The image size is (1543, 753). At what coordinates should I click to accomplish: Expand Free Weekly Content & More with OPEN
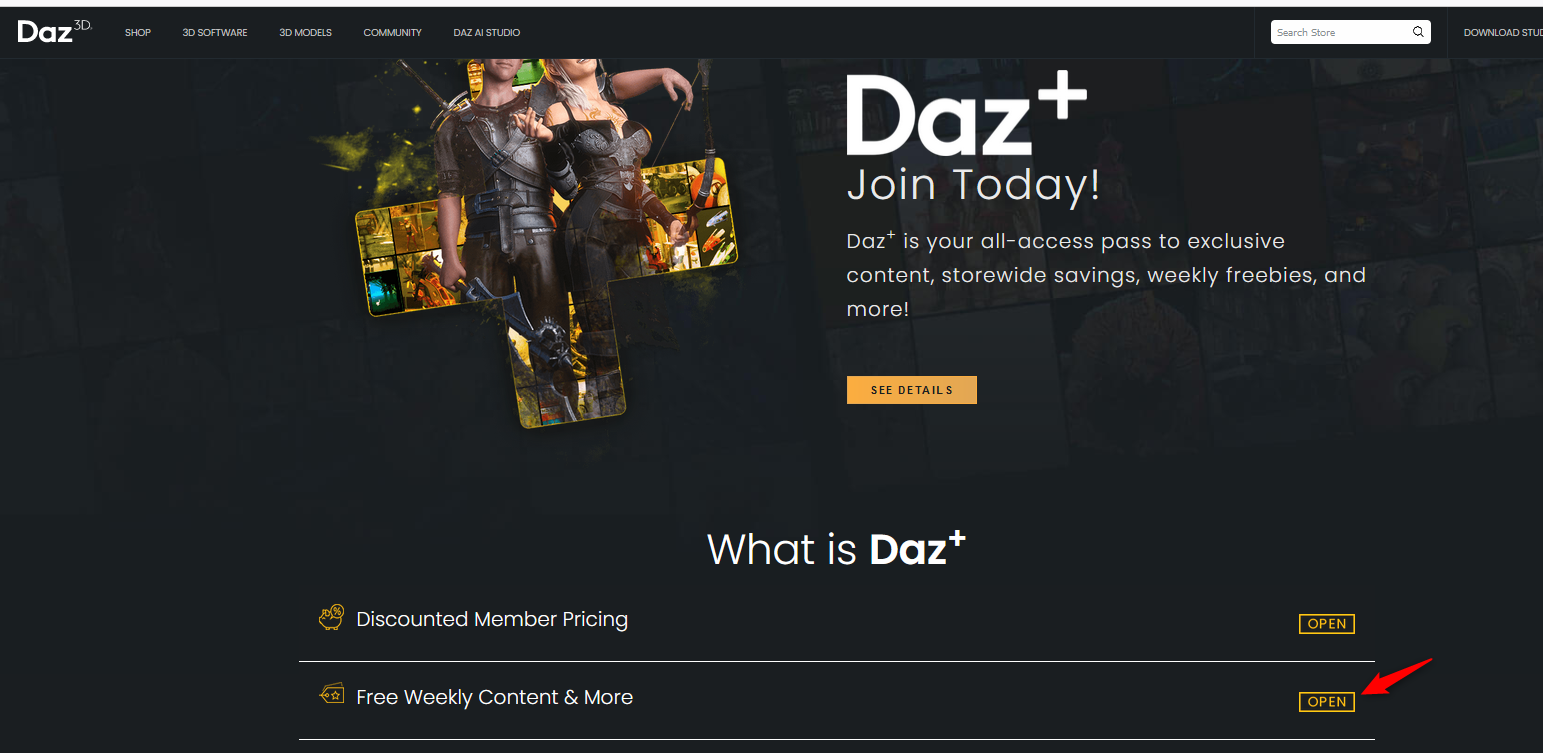[1327, 702]
